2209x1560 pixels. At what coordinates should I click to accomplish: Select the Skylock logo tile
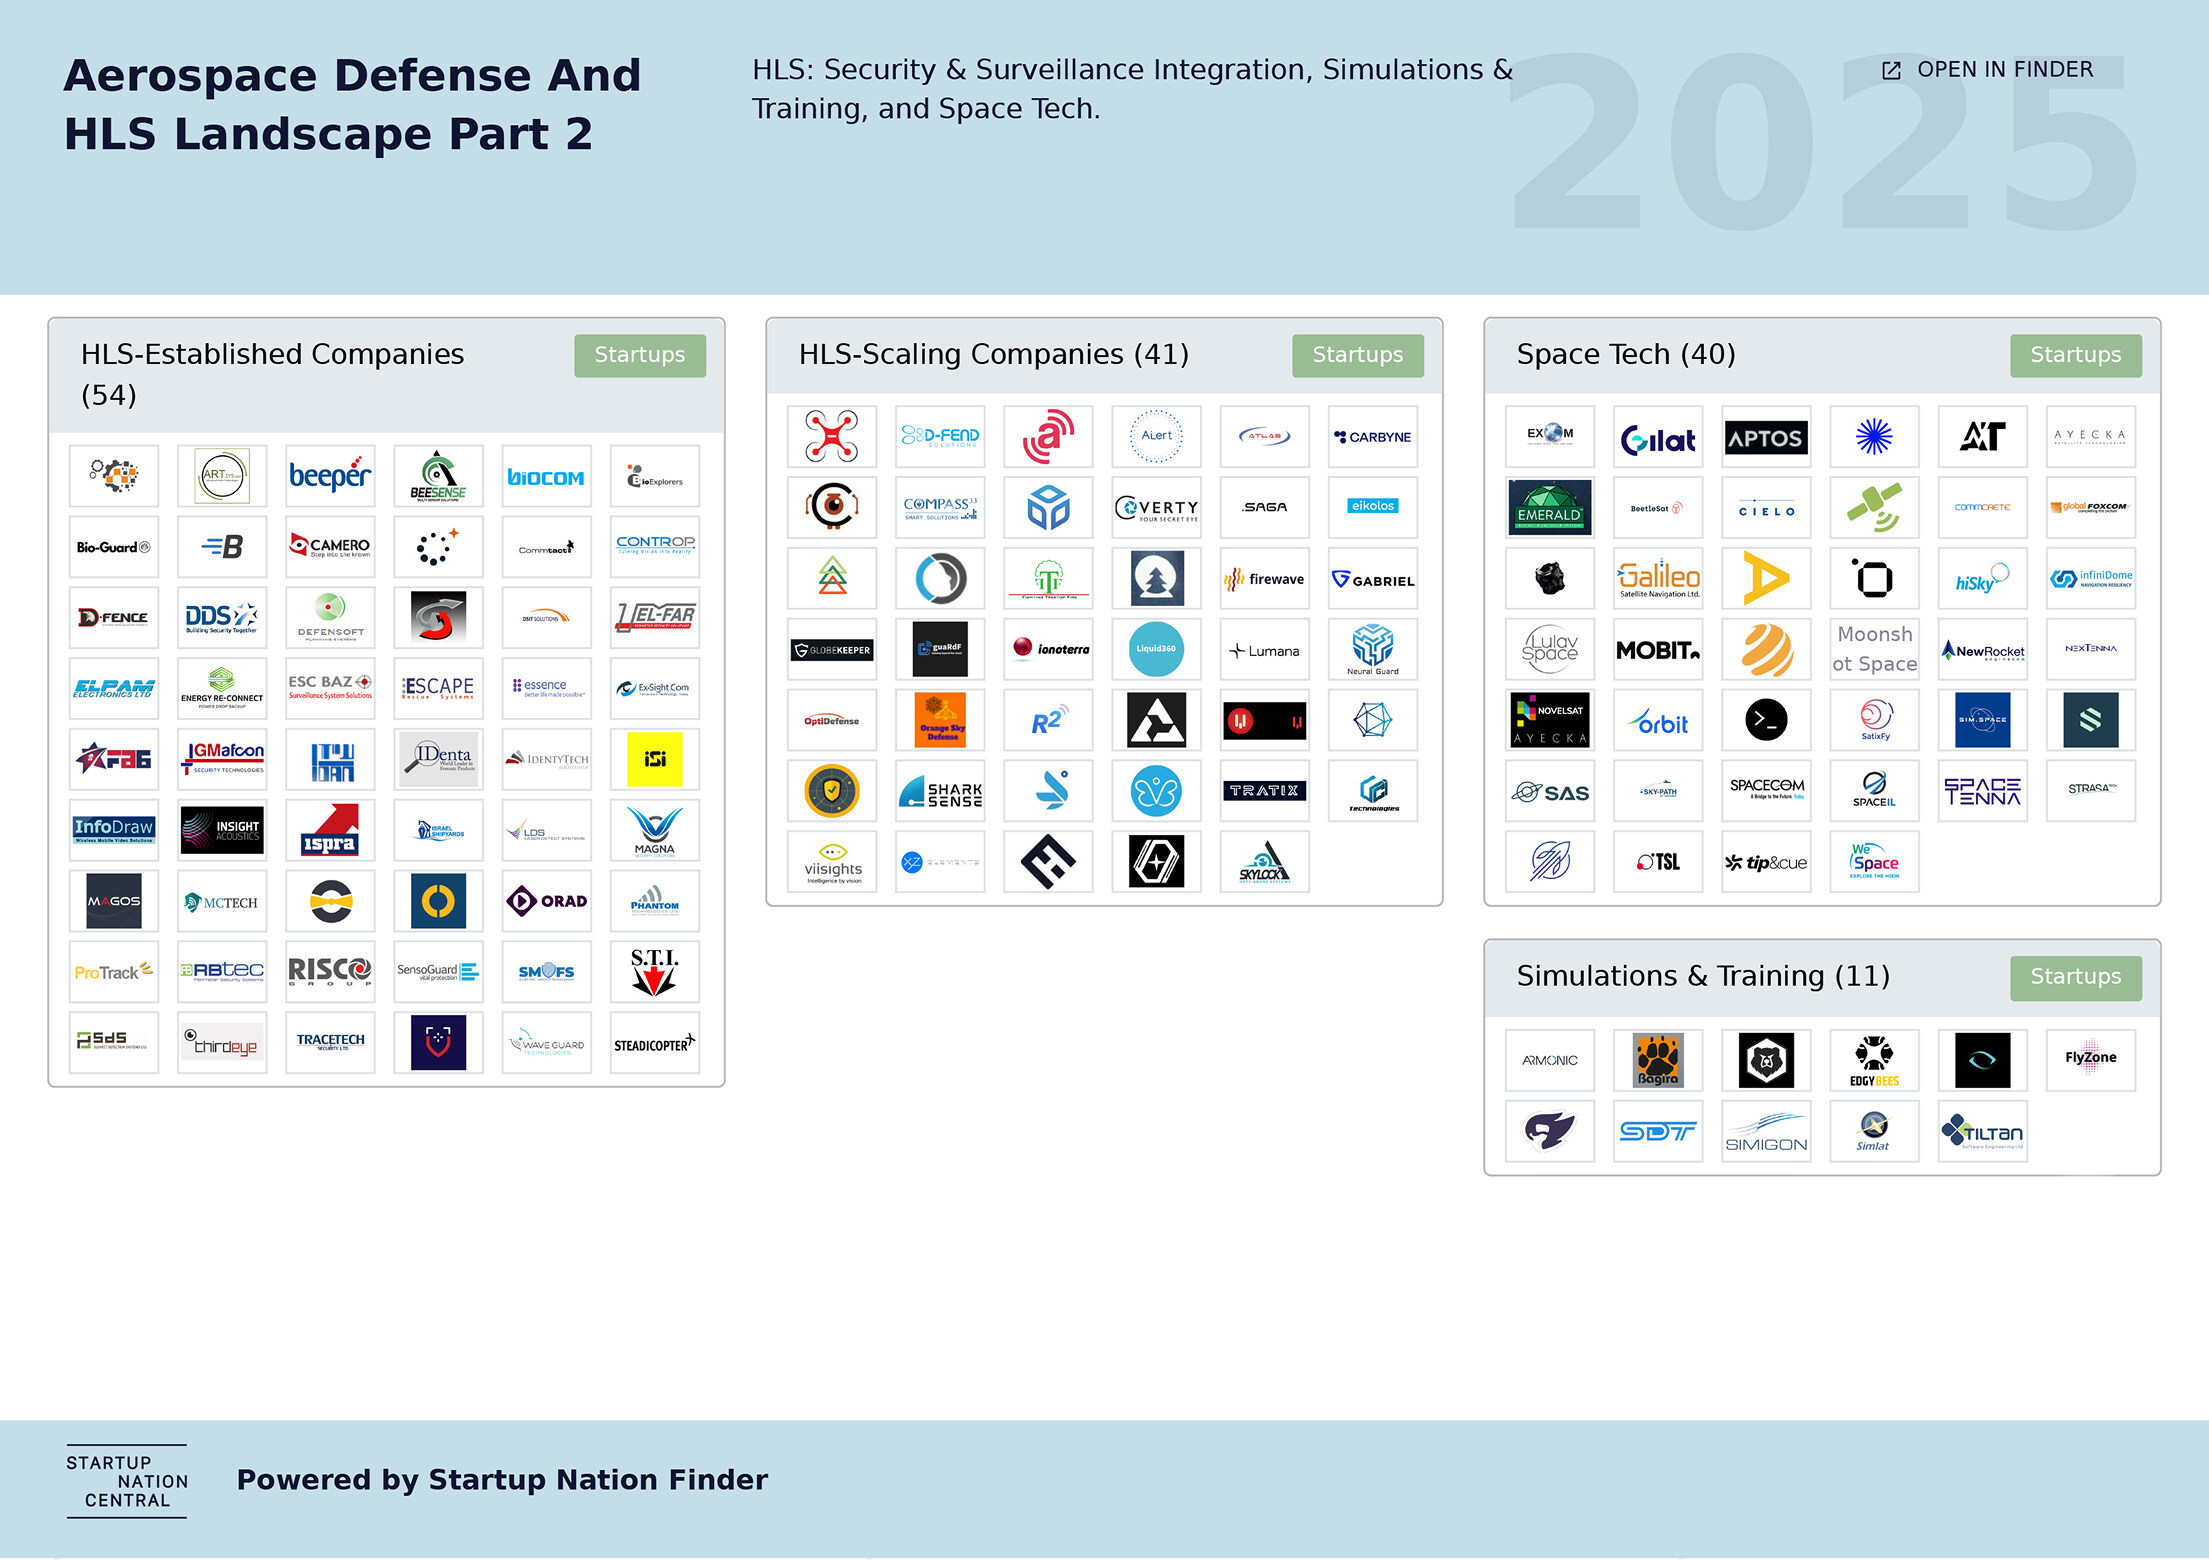coord(1265,863)
